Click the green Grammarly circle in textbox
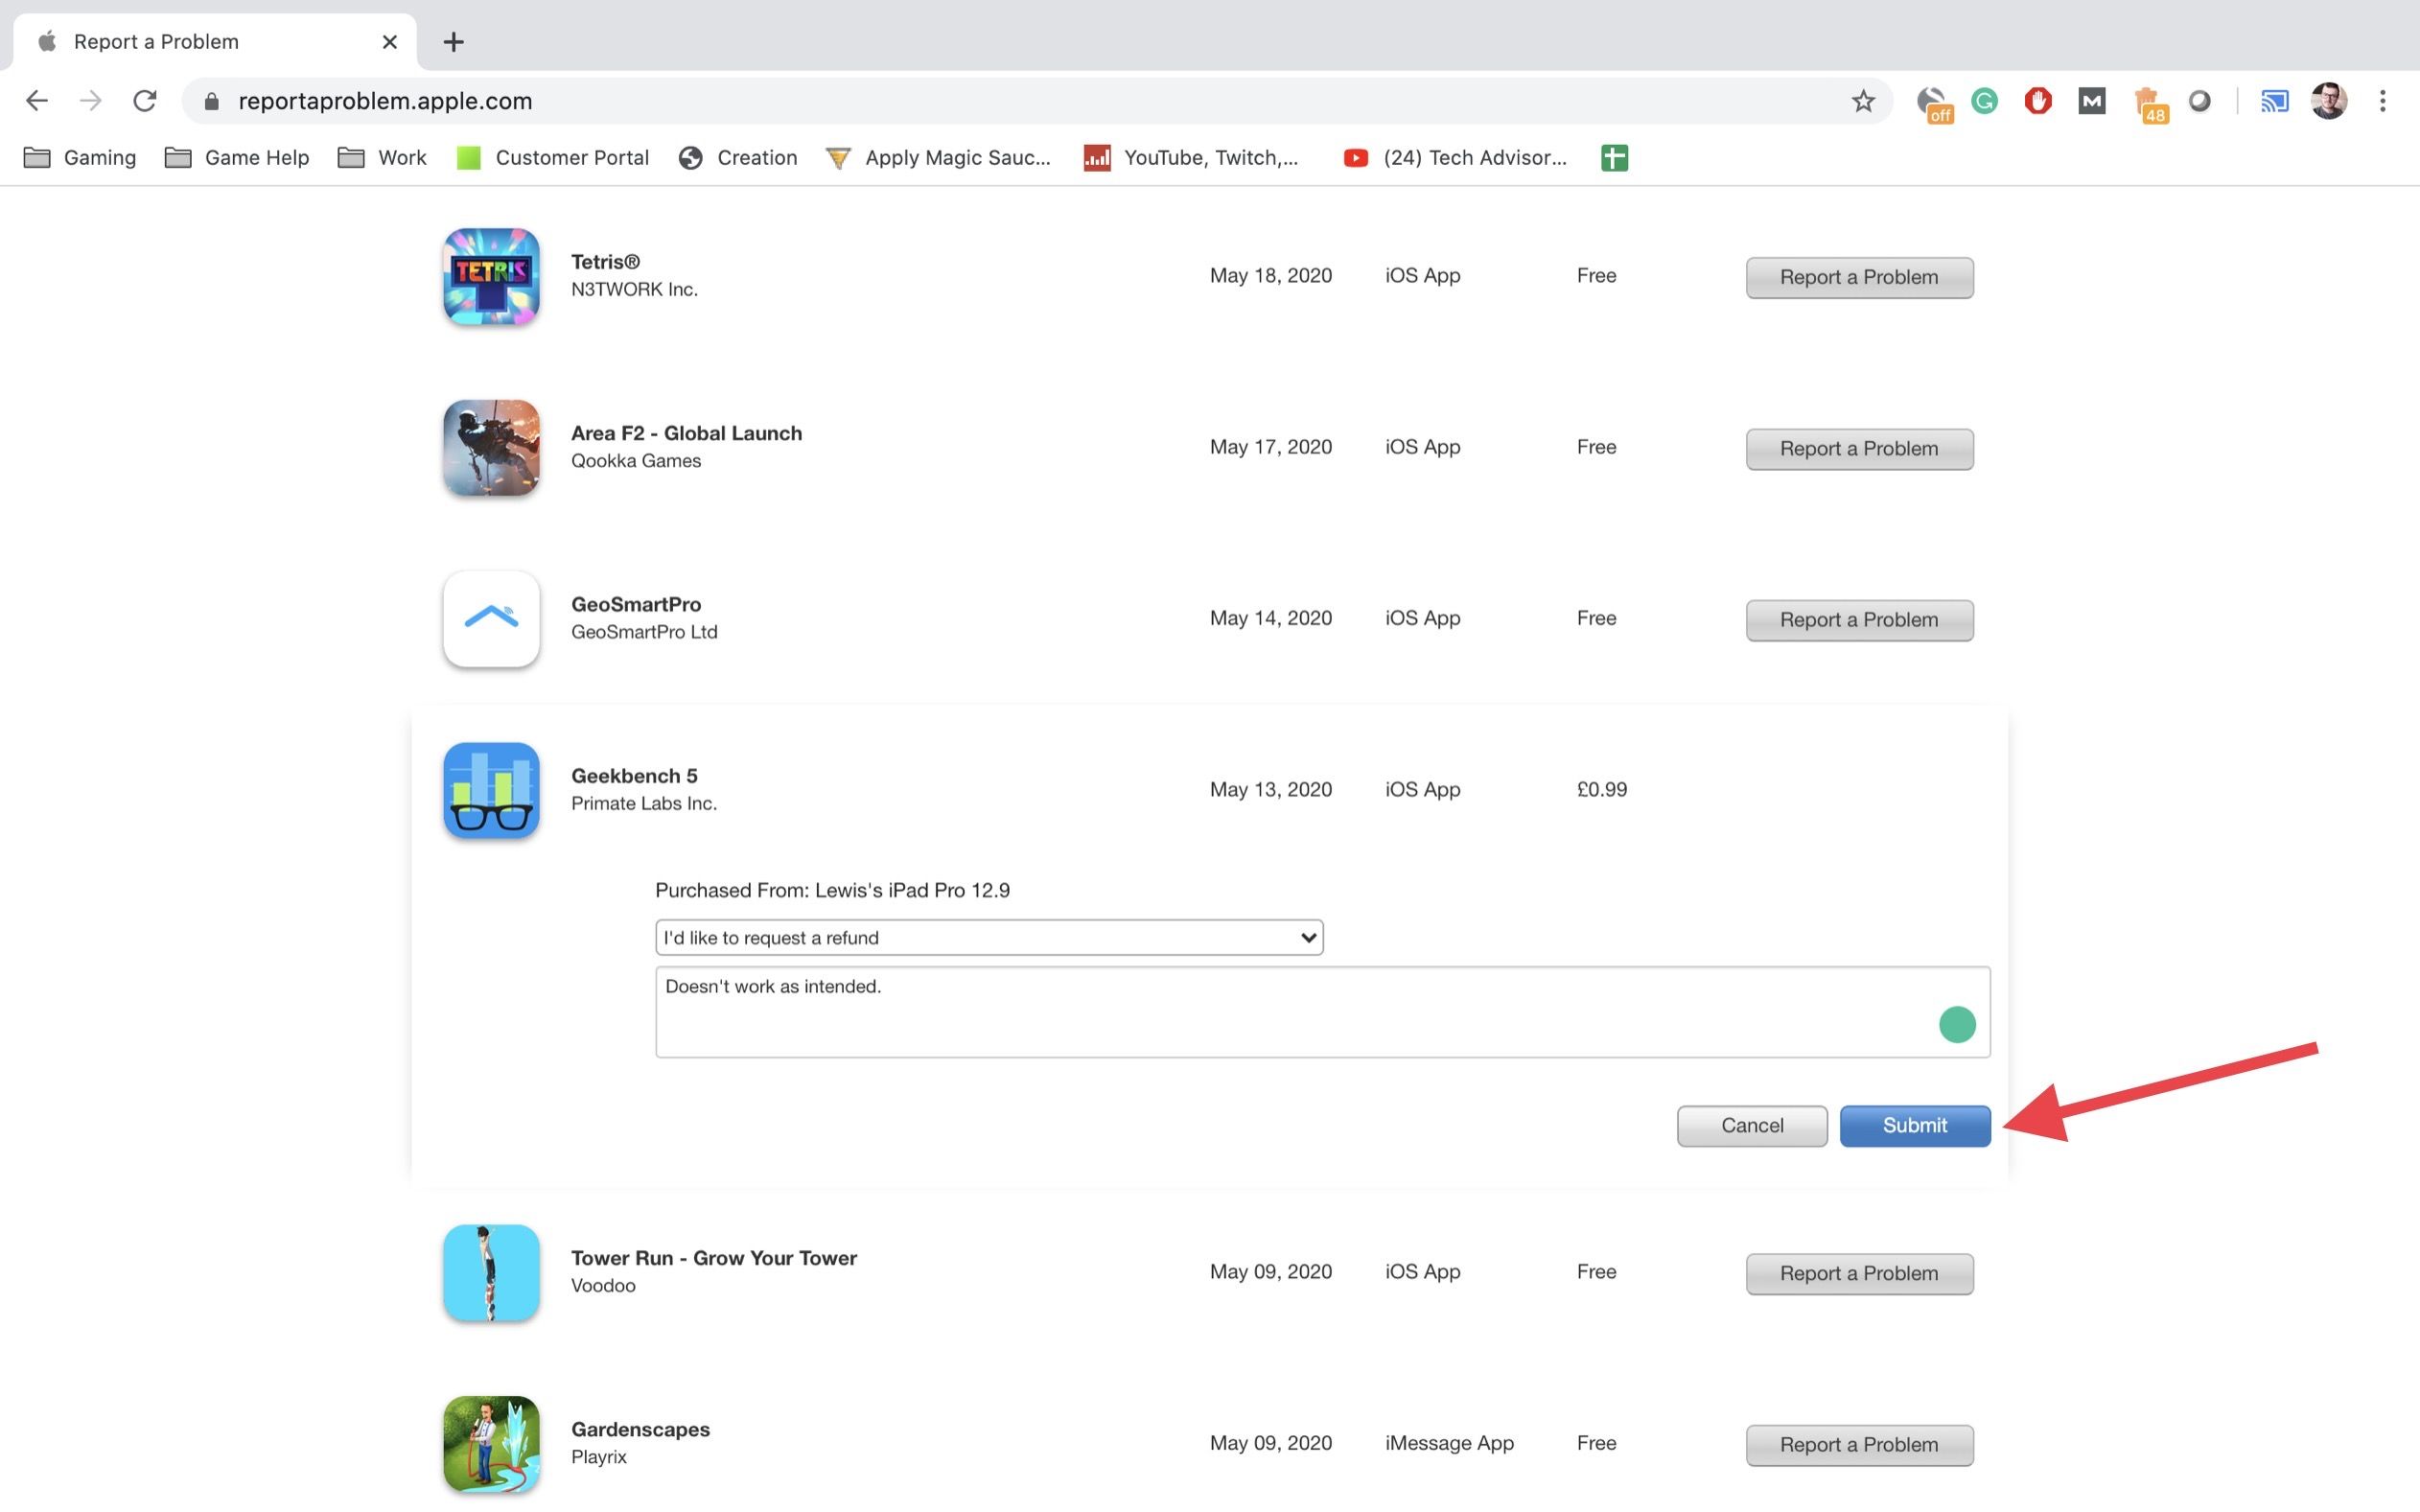 1956,1024
